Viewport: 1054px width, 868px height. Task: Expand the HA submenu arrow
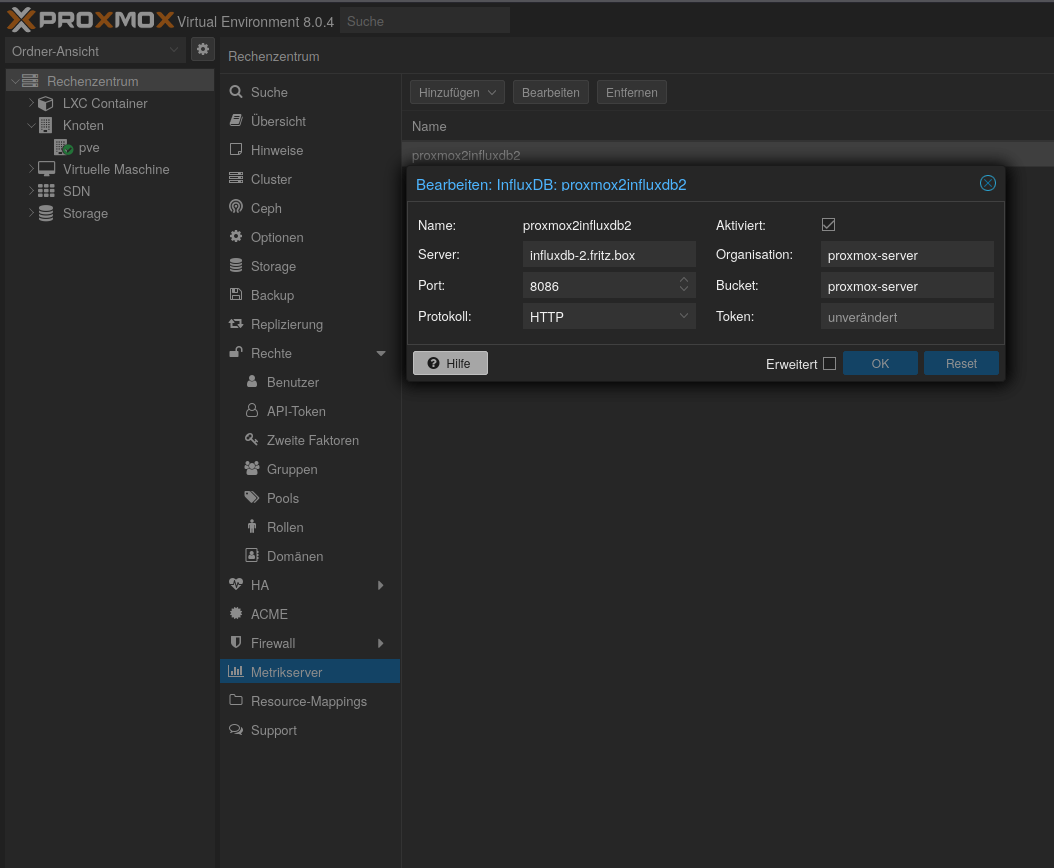click(380, 585)
